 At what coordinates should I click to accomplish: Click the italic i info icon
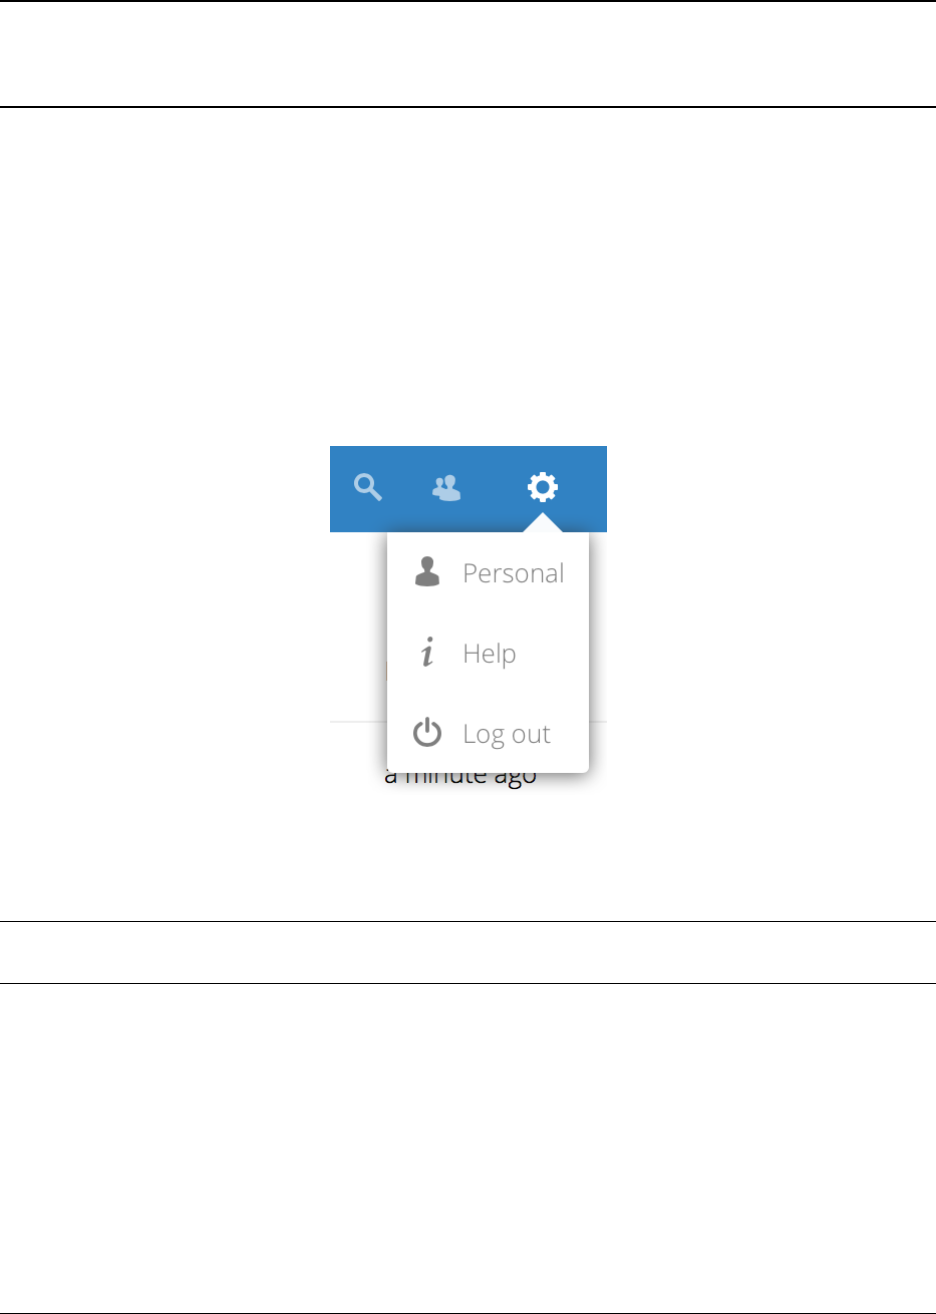click(x=427, y=653)
